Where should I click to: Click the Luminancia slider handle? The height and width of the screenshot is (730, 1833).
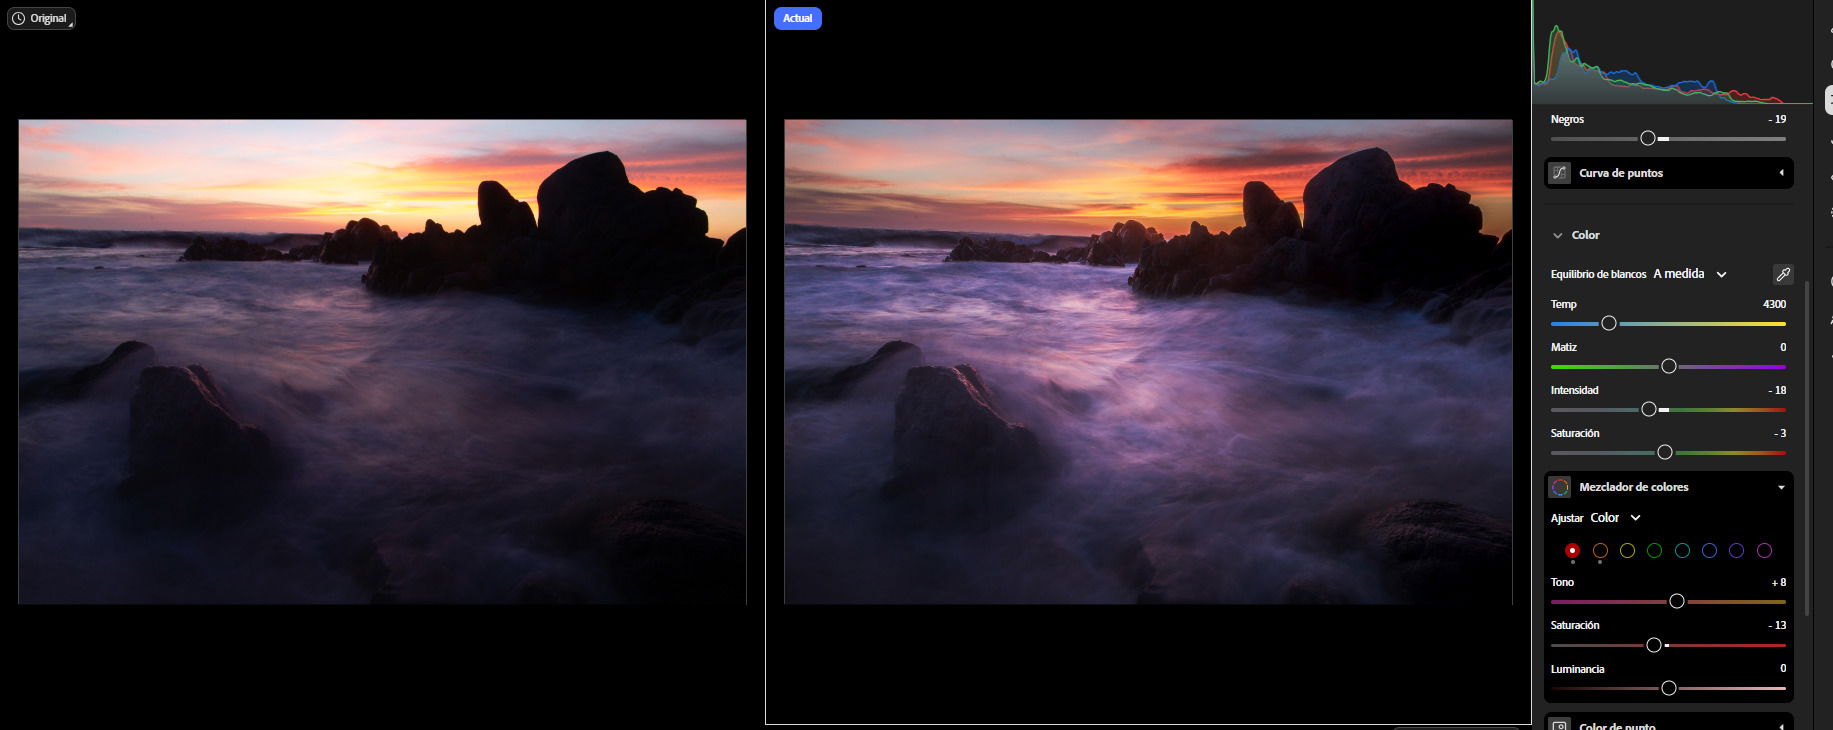click(x=1668, y=688)
